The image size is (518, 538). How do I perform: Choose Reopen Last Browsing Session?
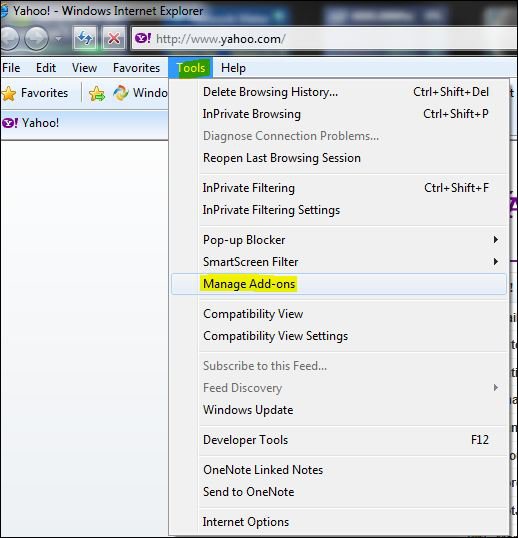click(339, 158)
